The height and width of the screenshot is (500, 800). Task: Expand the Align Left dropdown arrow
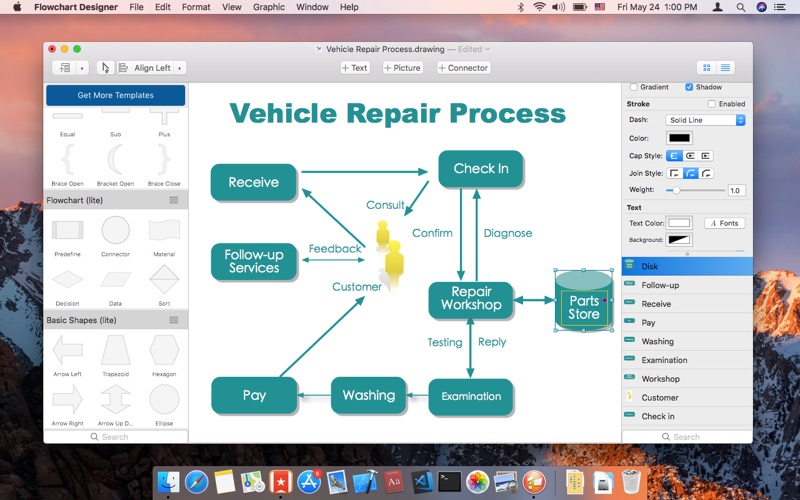180,68
